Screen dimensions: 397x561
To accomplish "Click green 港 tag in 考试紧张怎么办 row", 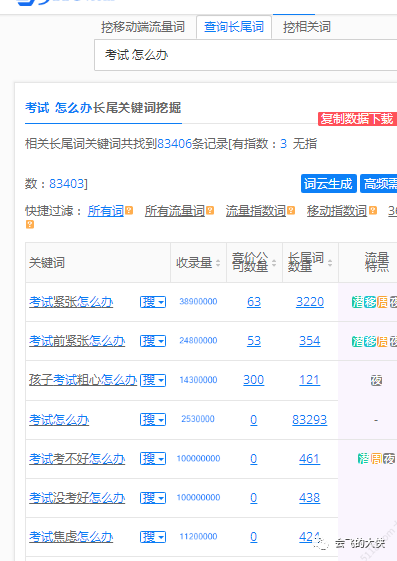I will (x=358, y=302).
